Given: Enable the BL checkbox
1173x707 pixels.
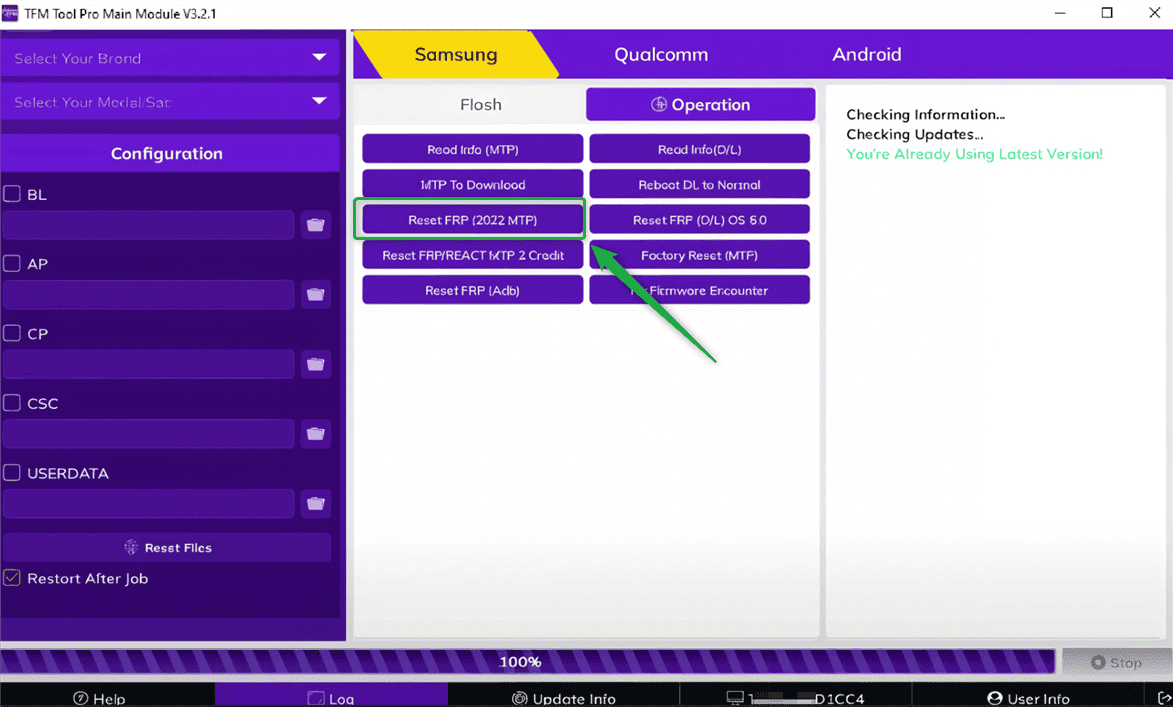Looking at the screenshot, I should pyautogui.click(x=12, y=194).
